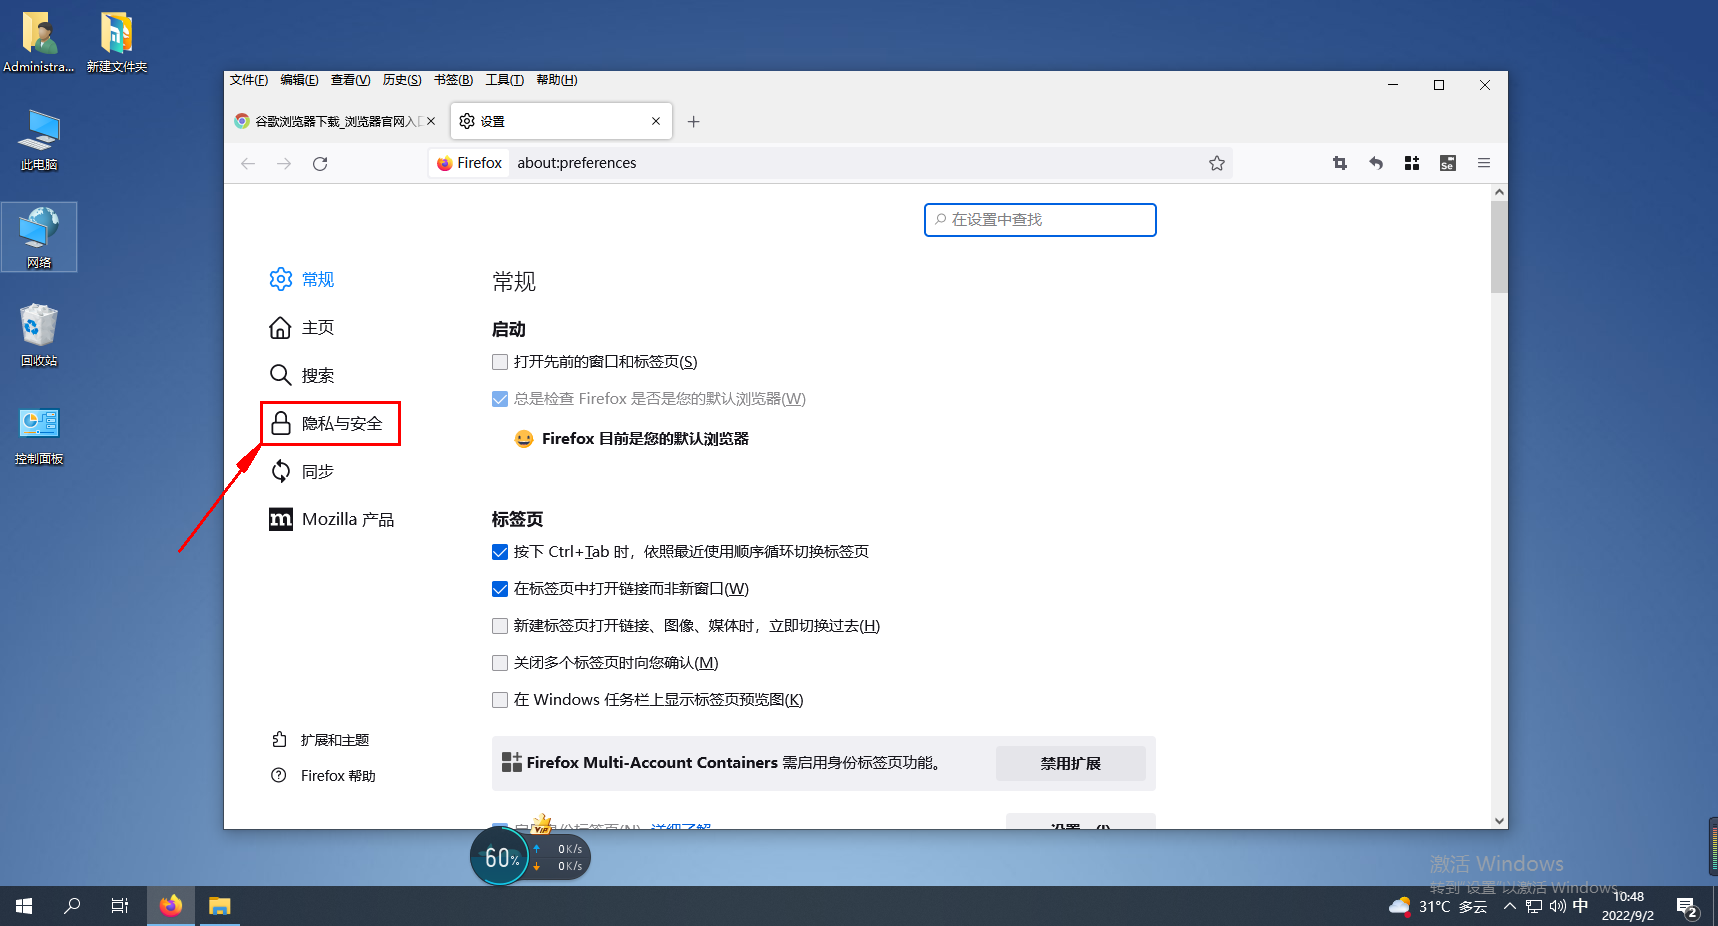1718x926 pixels.
Task: Open the 帮助(H) menu
Action: (557, 80)
